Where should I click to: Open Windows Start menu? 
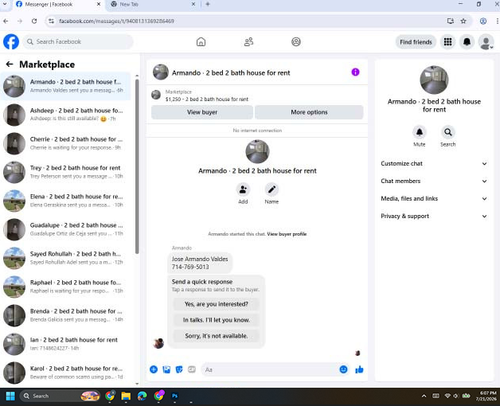click(10, 396)
